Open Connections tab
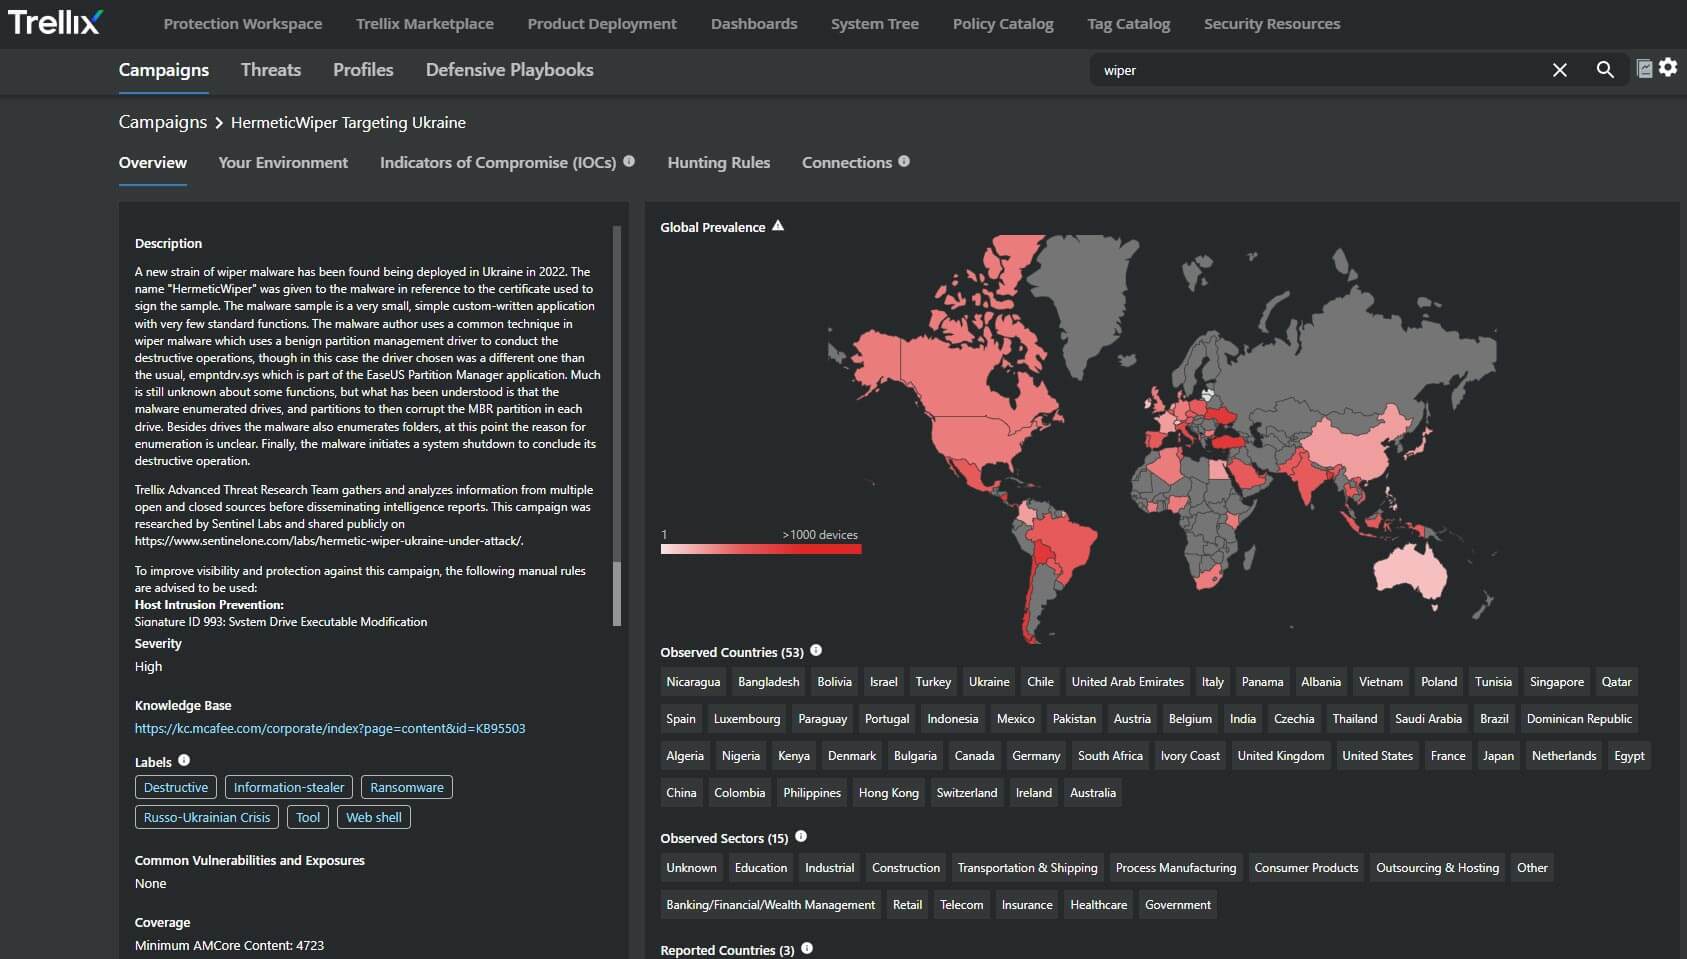This screenshot has width=1687, height=959. tap(847, 162)
